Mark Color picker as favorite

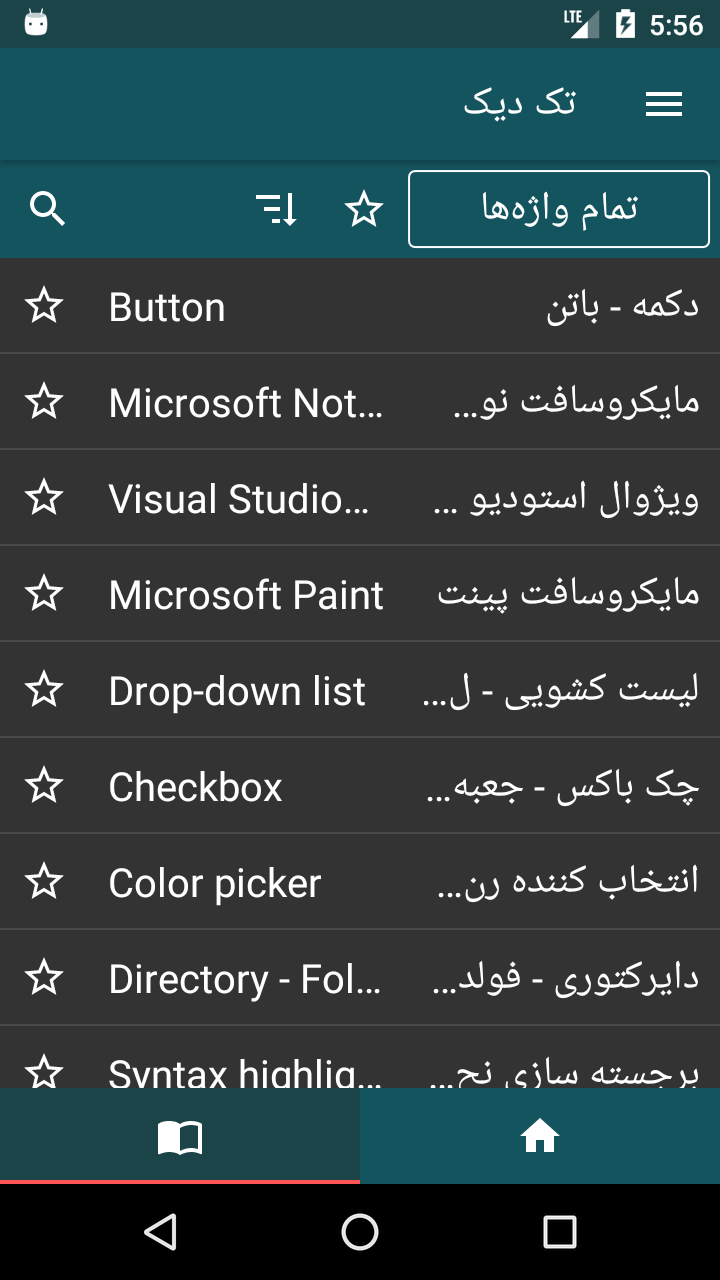point(44,882)
